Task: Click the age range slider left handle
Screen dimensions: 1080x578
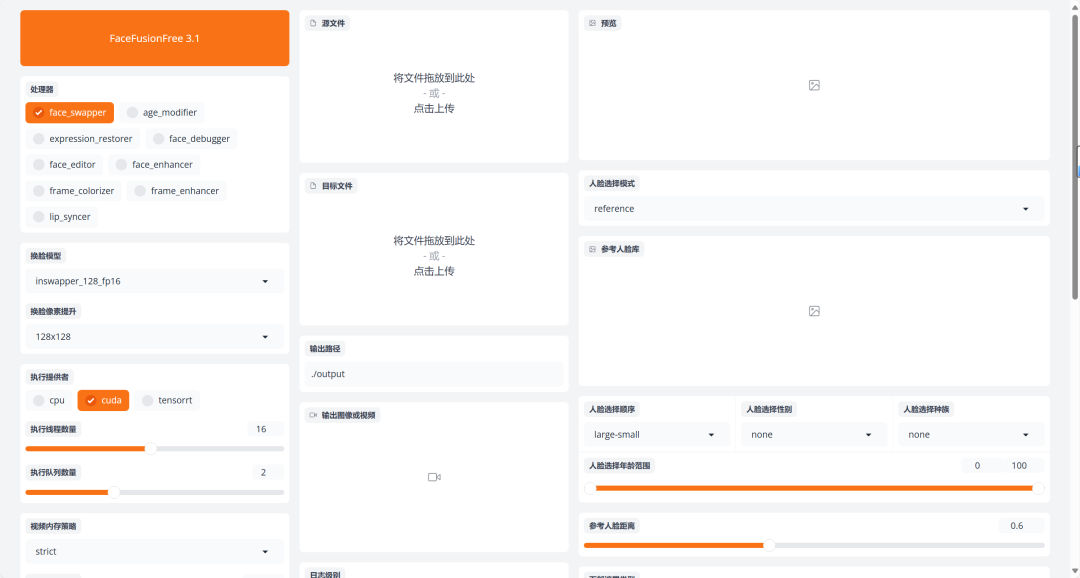Action: [x=590, y=488]
